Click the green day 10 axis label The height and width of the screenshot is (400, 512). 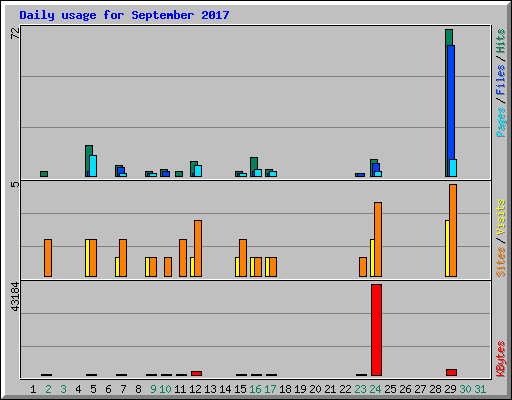165,389
